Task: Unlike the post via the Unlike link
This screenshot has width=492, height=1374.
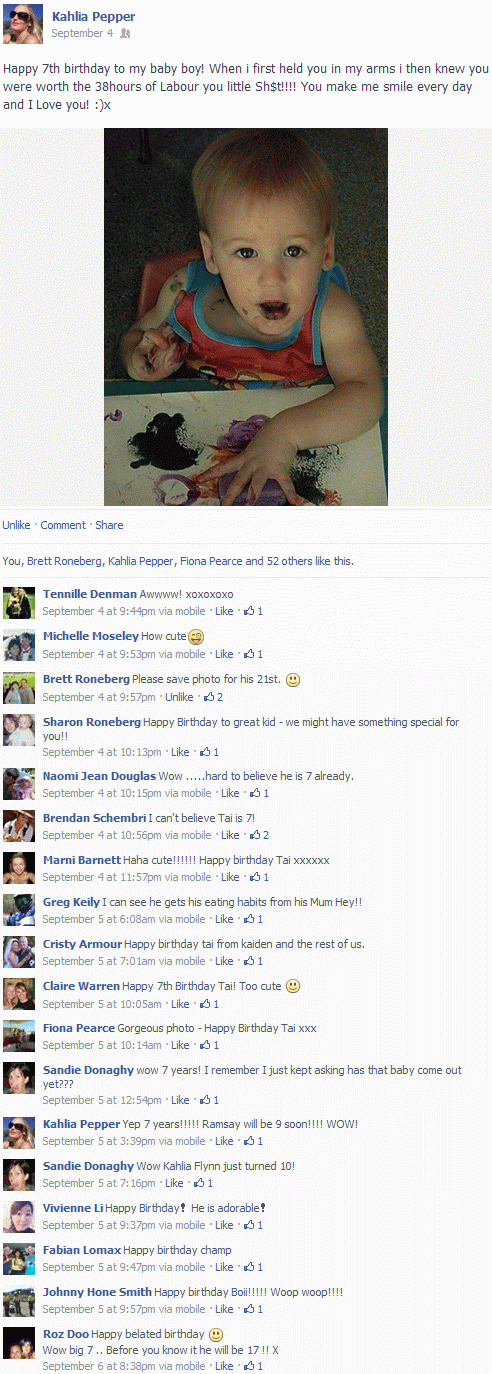Action: pyautogui.click(x=16, y=525)
